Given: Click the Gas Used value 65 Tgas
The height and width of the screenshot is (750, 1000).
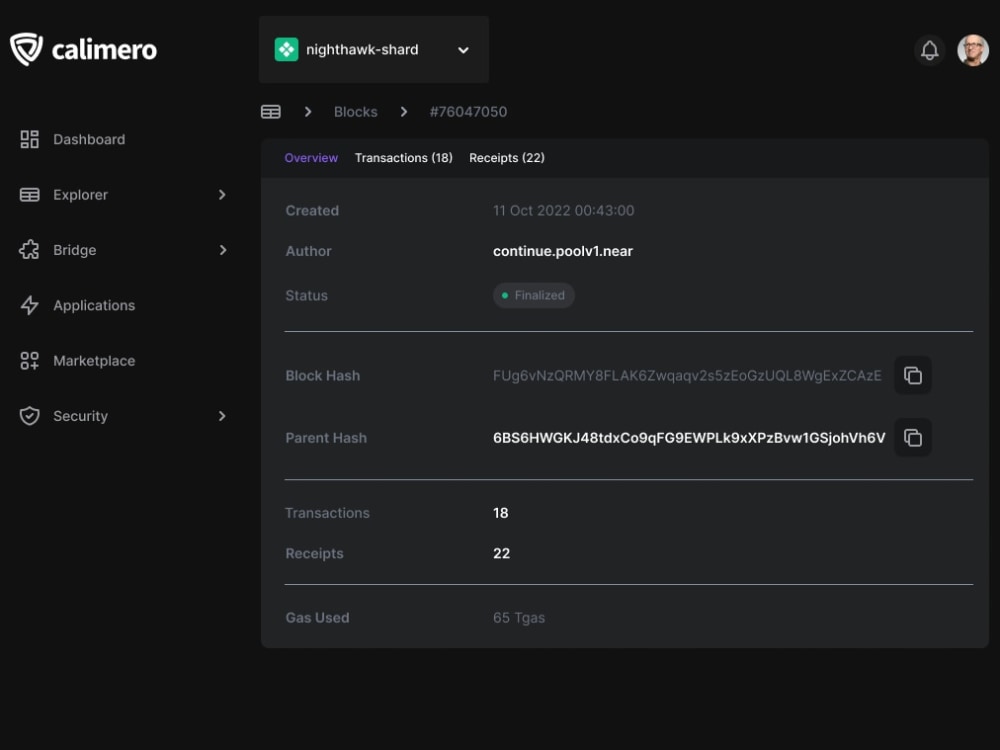Looking at the screenshot, I should coord(518,617).
